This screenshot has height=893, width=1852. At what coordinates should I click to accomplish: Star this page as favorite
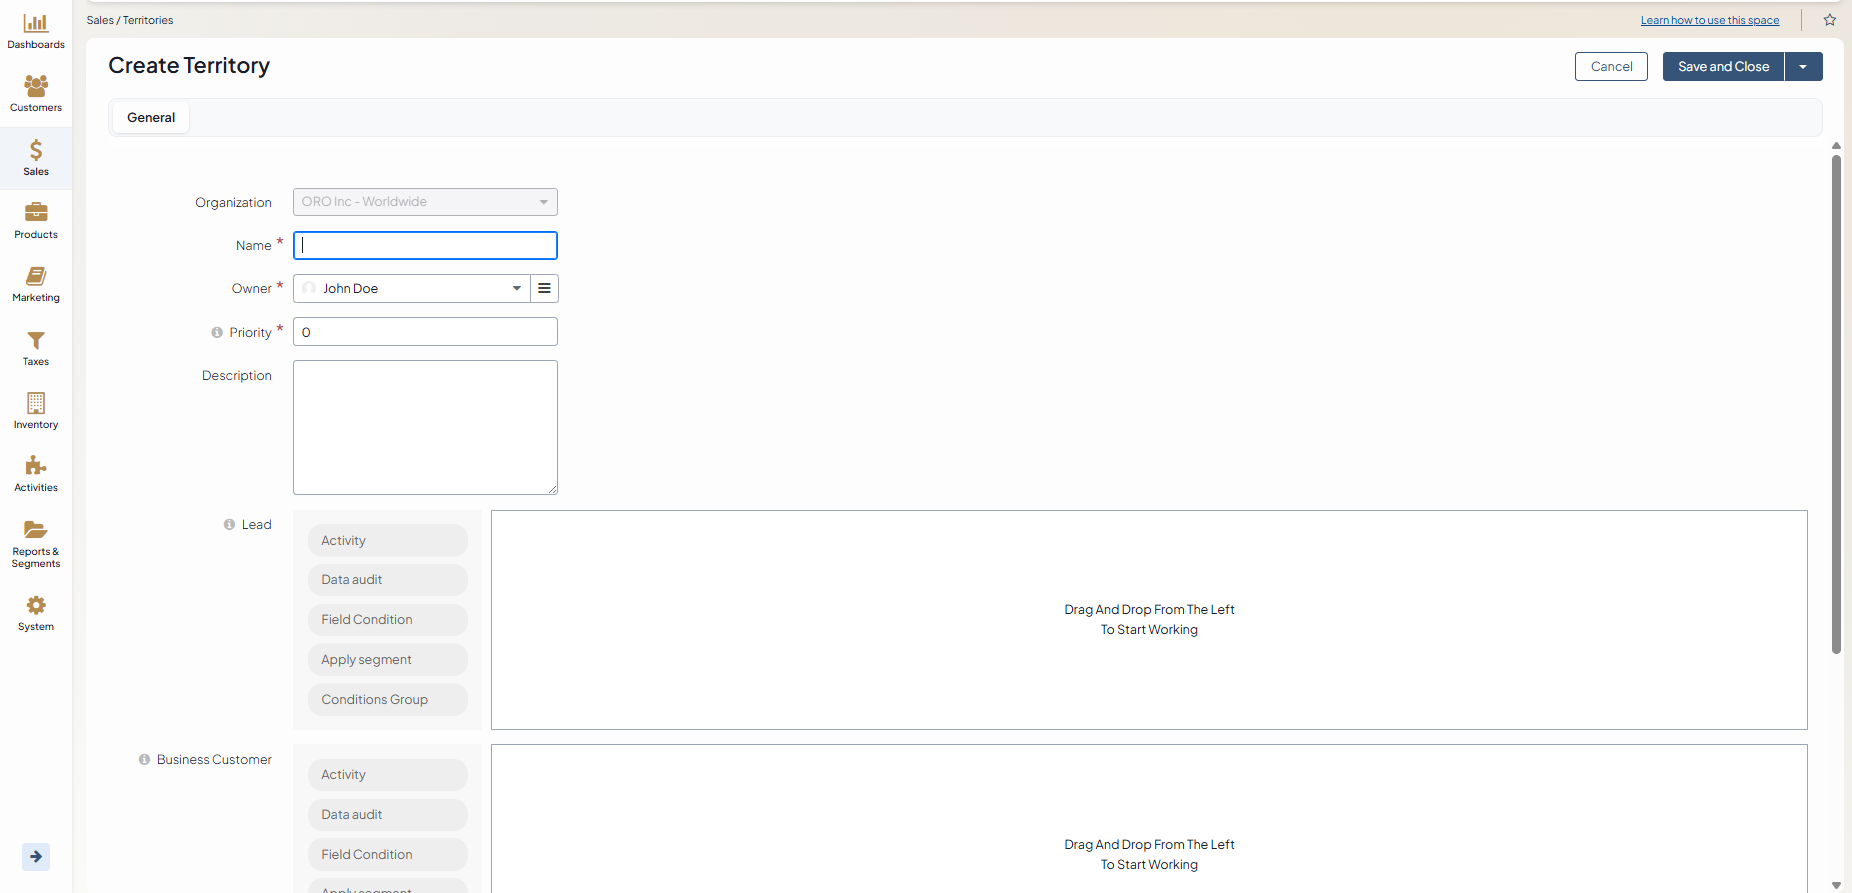(1829, 20)
